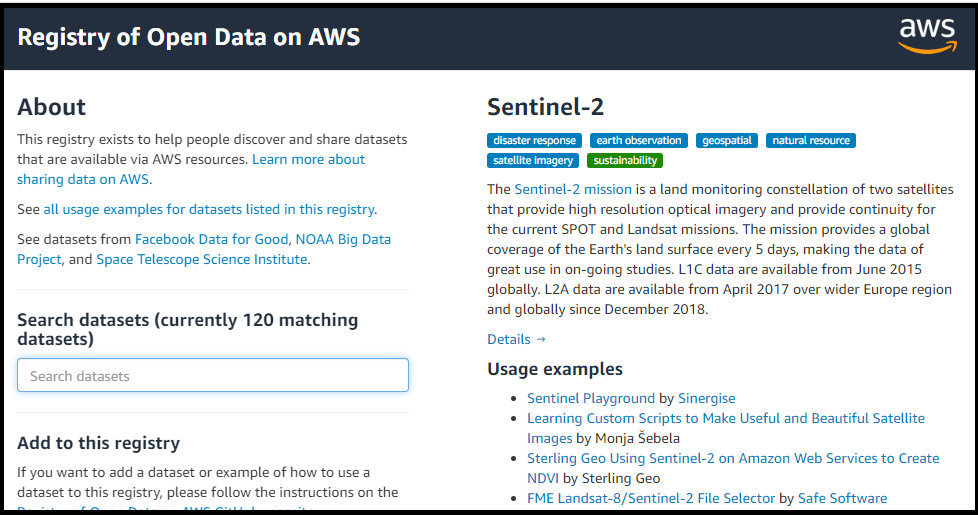Open the Details arrow link

coord(516,339)
